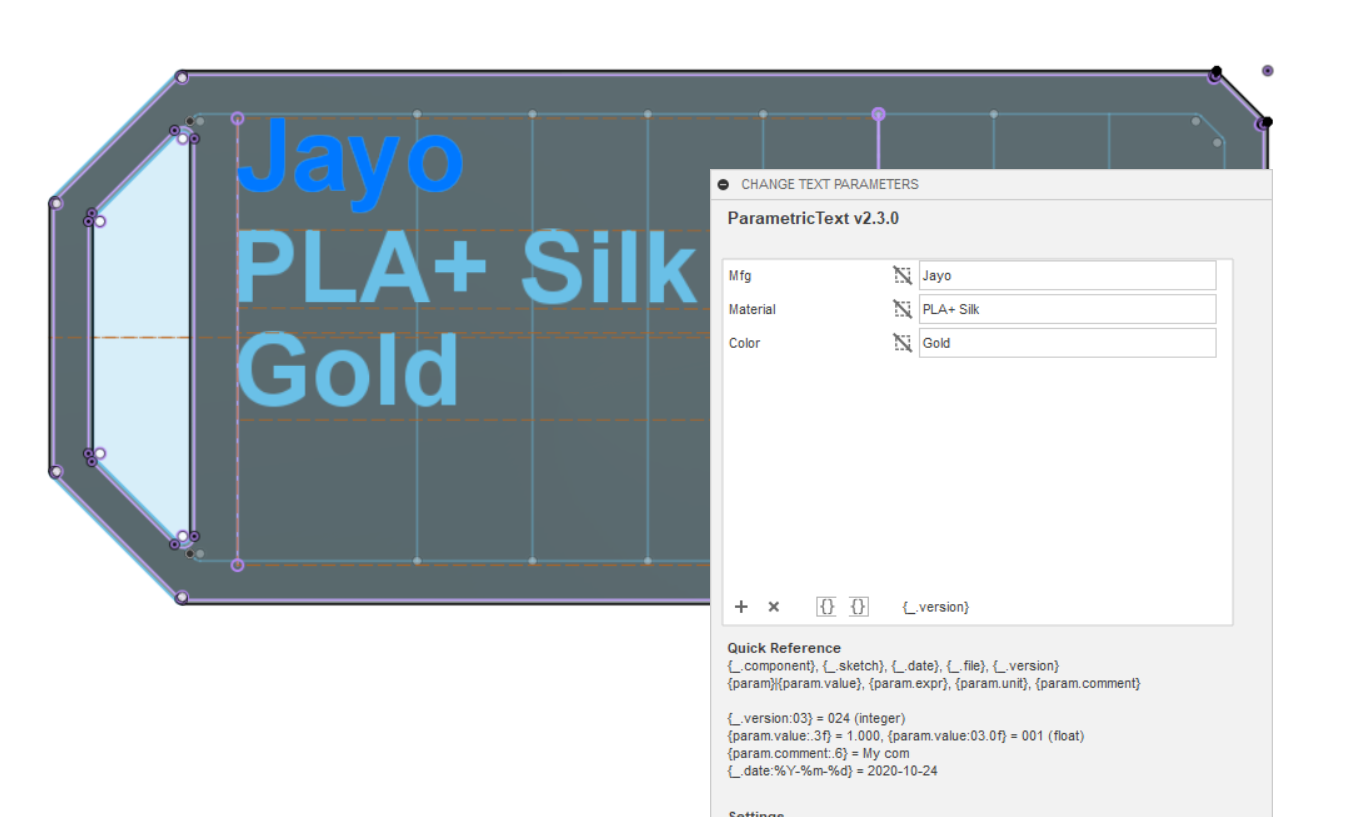This screenshot has width=1353, height=817.
Task: Select the Color field containing Gold
Action: (x=1066, y=343)
